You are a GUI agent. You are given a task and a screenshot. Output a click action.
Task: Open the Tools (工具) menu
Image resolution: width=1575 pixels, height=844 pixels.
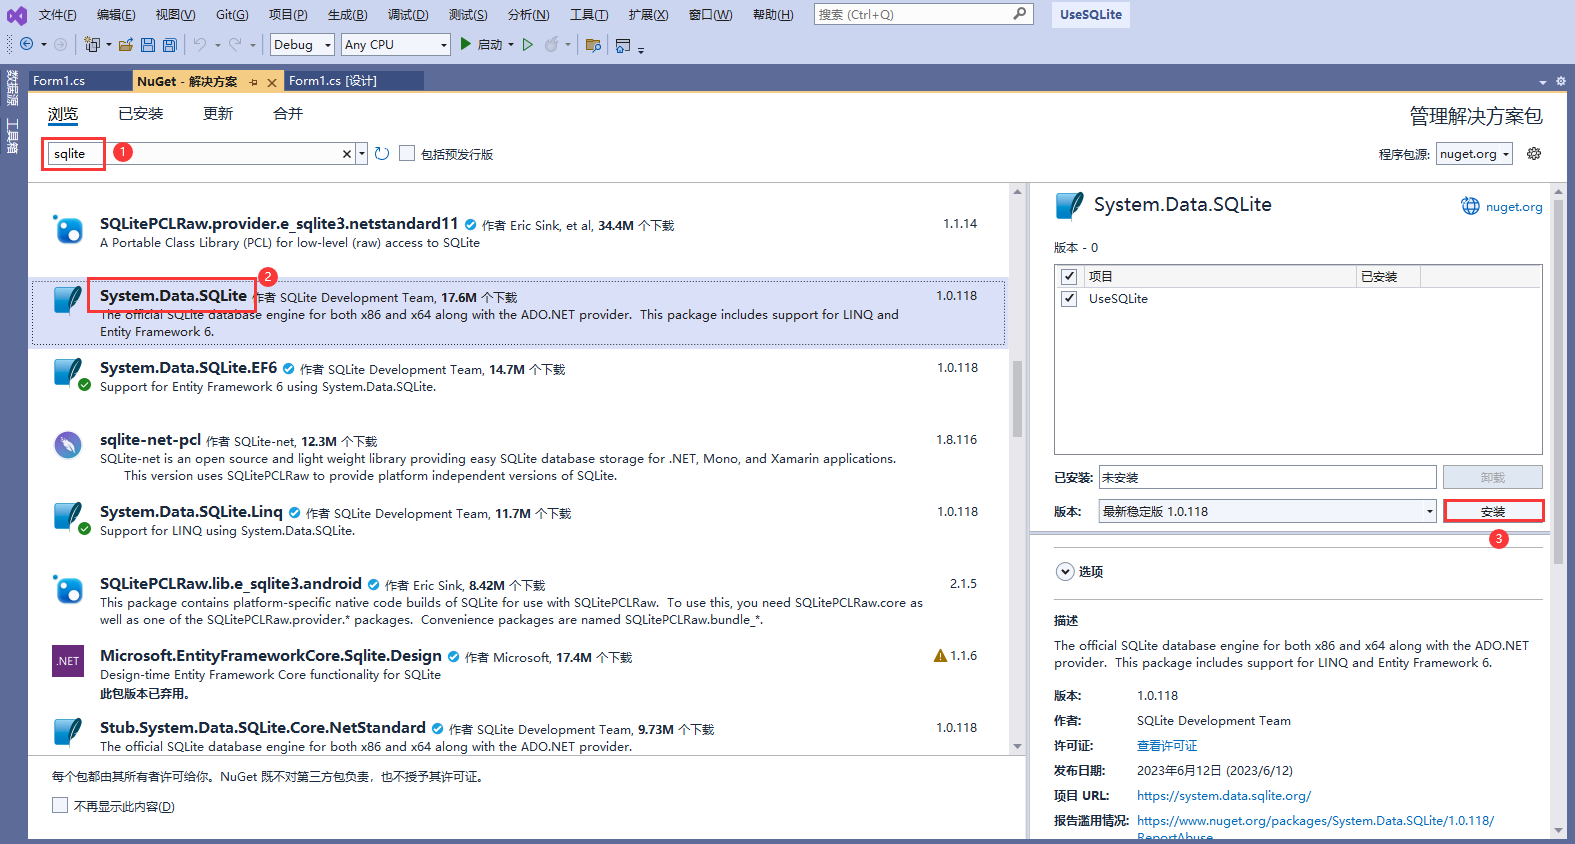589,15
